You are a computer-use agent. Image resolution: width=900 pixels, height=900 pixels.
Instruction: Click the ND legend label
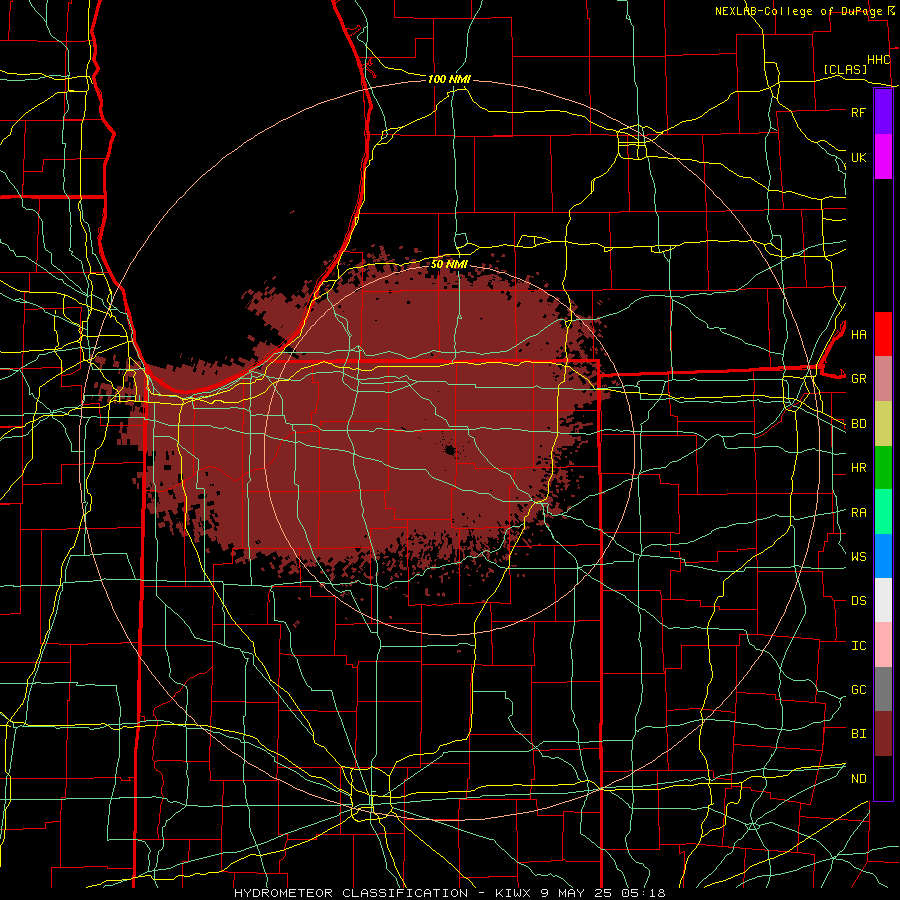click(x=858, y=779)
